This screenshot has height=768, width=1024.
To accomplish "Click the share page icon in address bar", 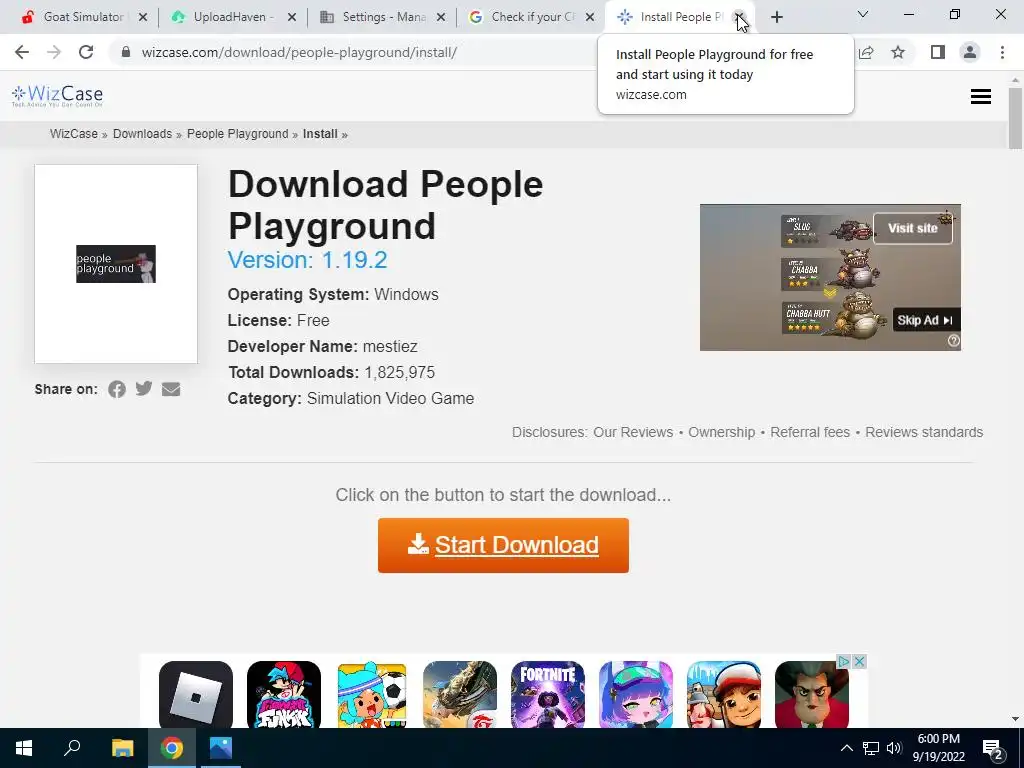I will 866,52.
